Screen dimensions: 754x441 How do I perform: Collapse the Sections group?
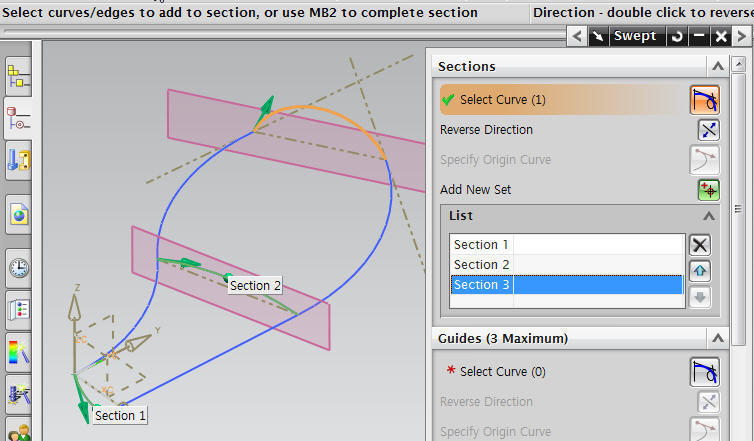(x=716, y=66)
